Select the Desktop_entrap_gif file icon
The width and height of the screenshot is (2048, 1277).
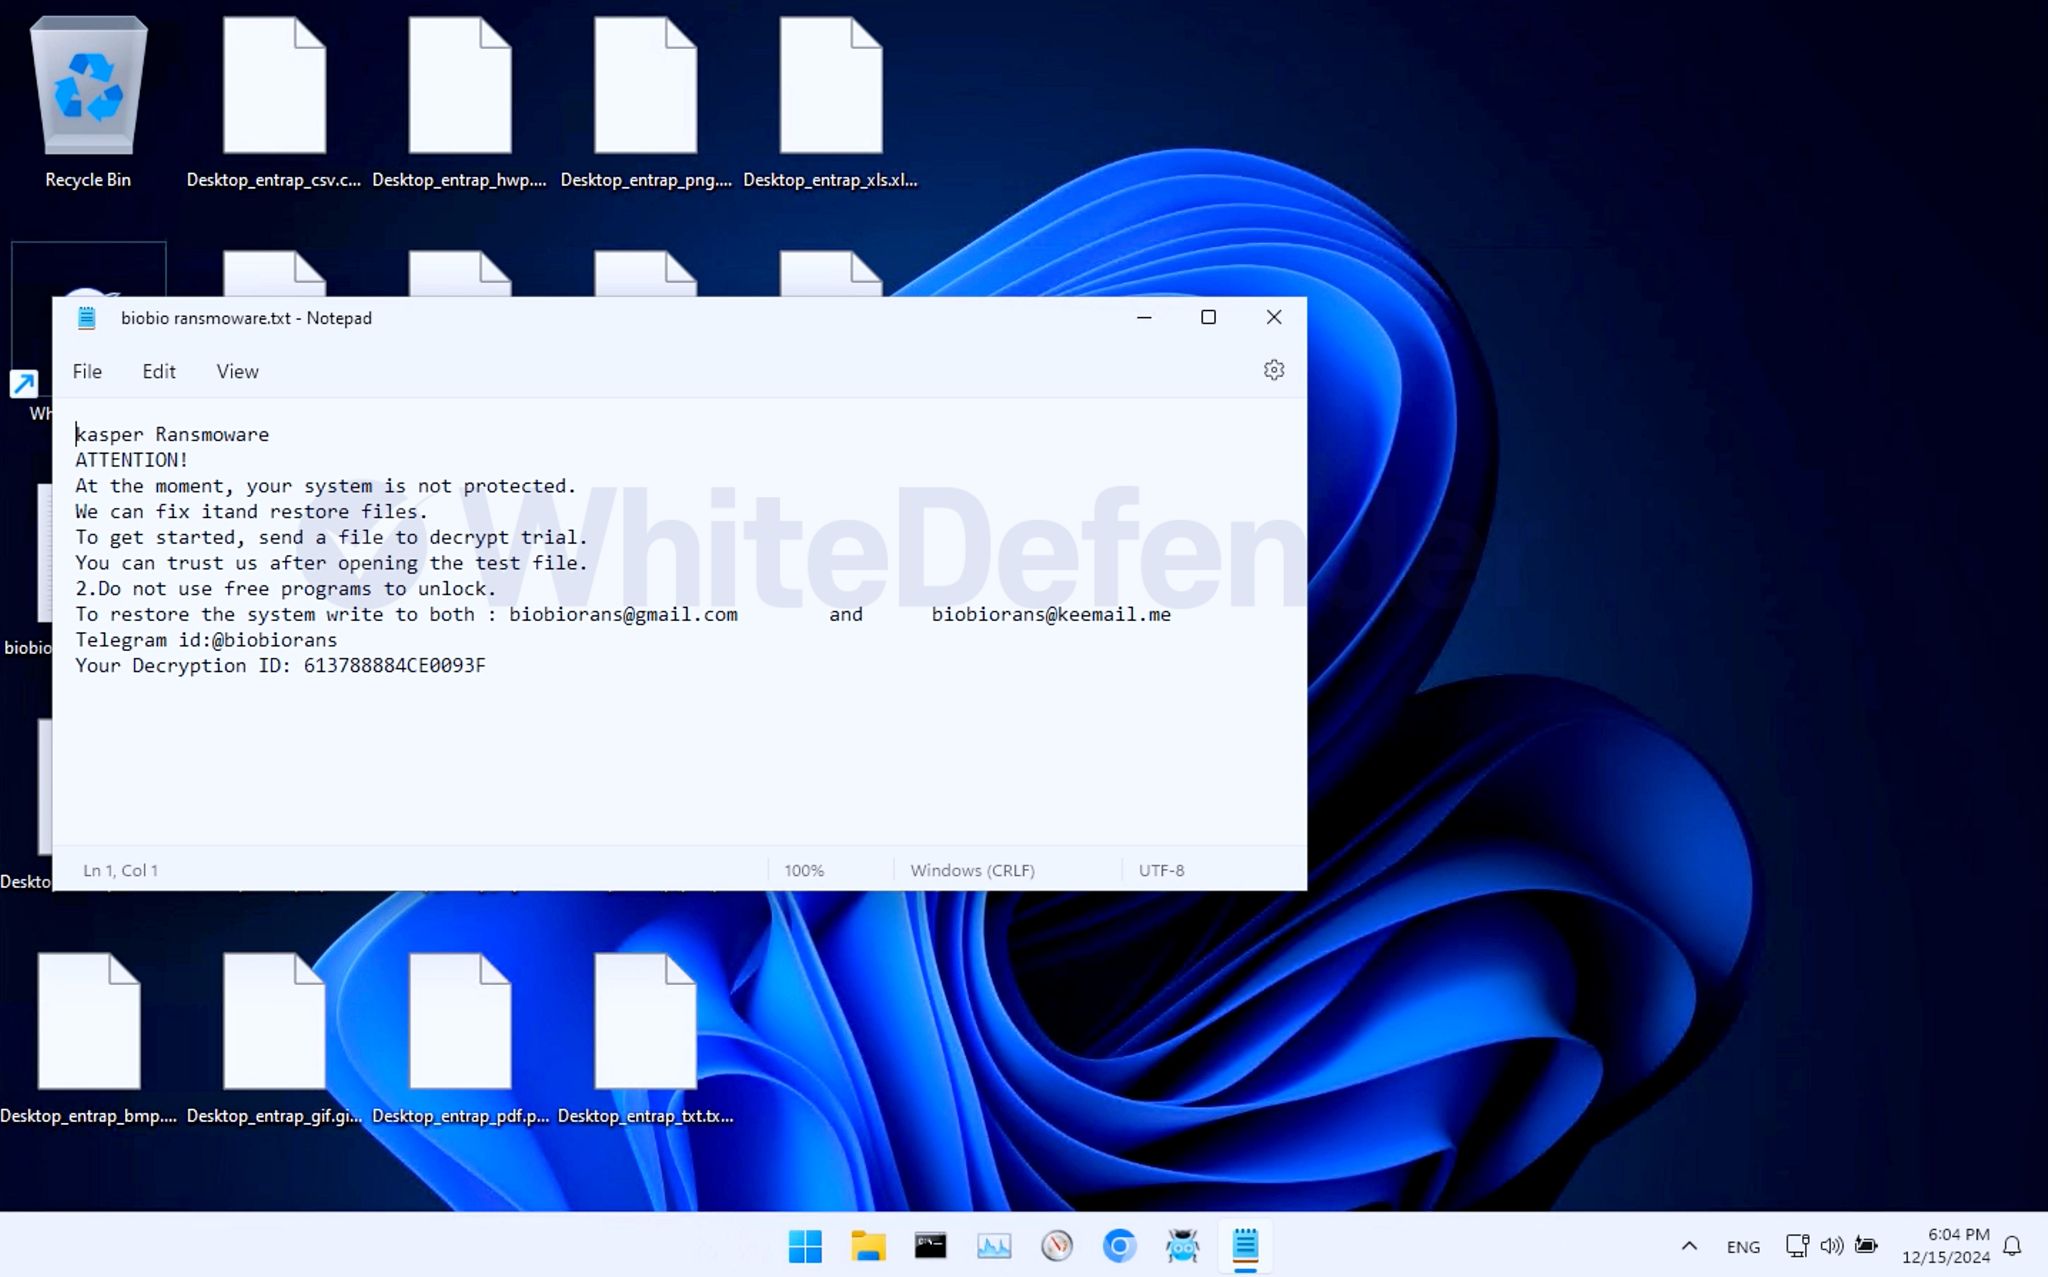tap(274, 1036)
